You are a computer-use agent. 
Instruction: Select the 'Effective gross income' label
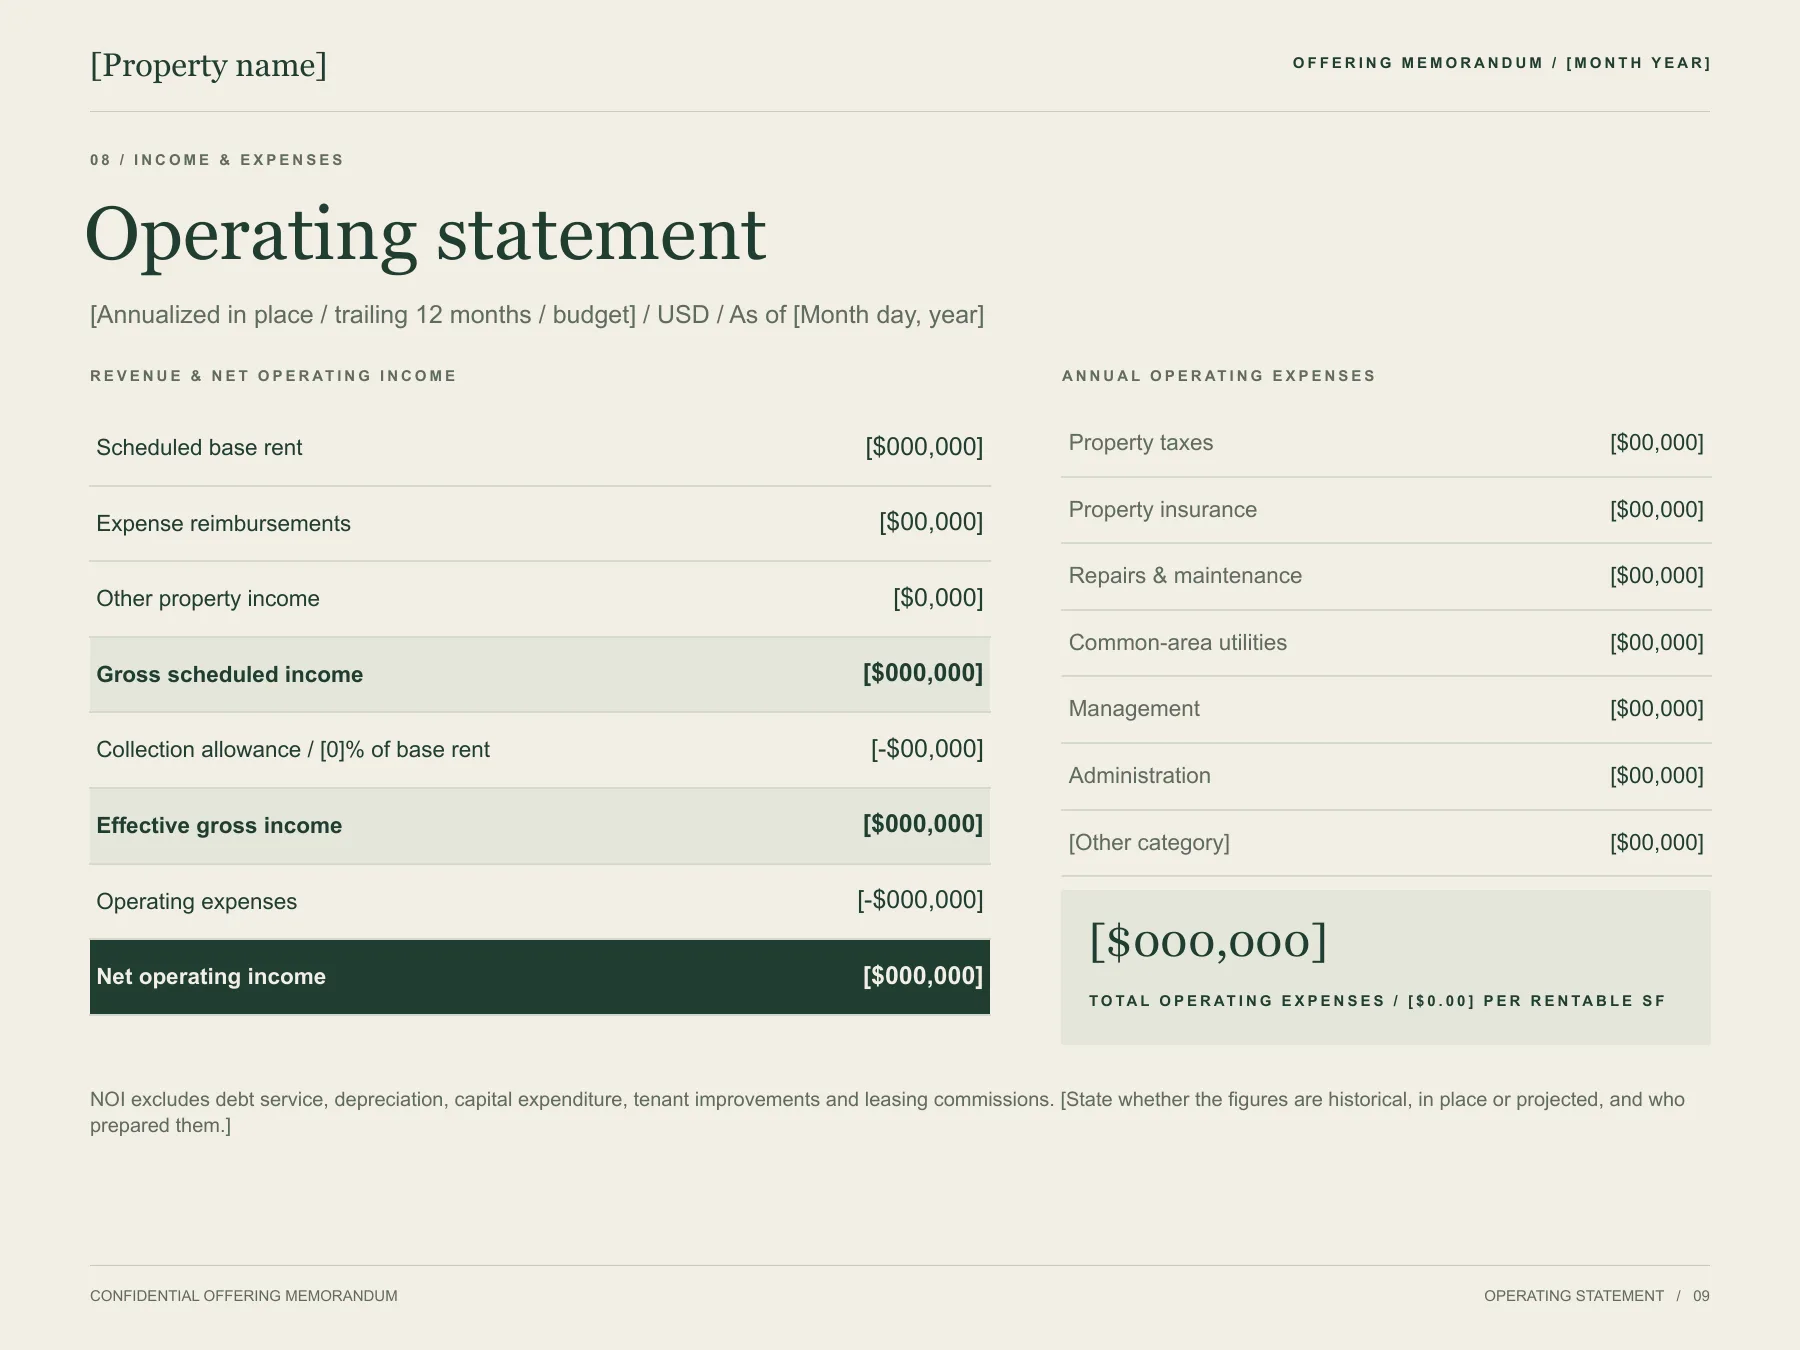click(x=219, y=826)
